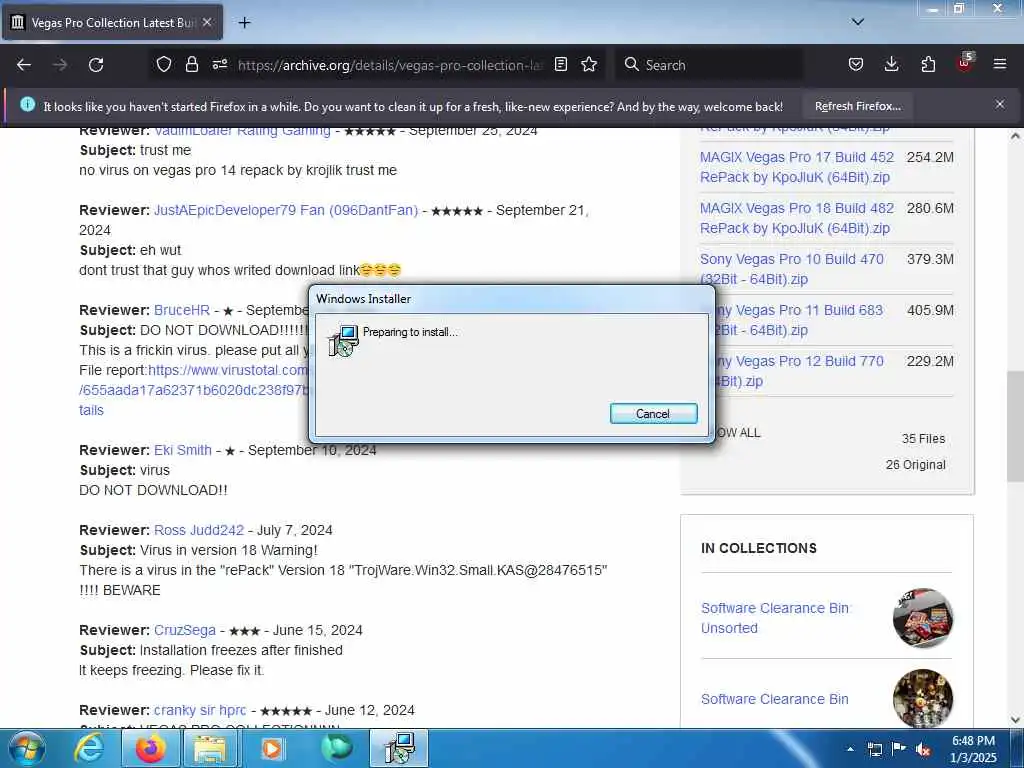1024x768 pixels.
Task: Open Windows Media Player from taskbar
Action: click(272, 748)
